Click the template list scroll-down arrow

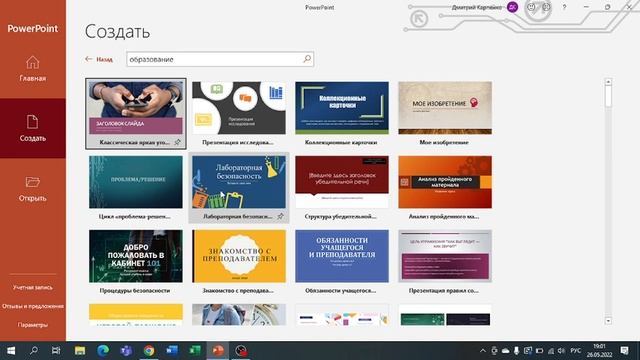(608, 321)
